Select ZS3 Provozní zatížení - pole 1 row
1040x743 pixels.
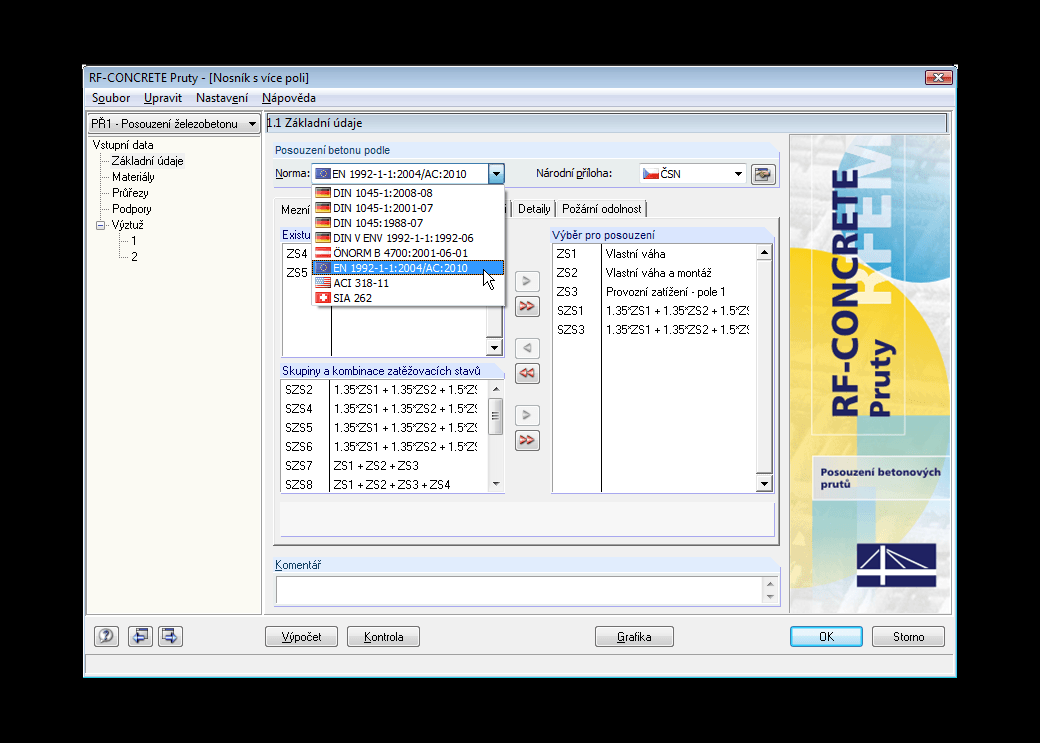[654, 292]
